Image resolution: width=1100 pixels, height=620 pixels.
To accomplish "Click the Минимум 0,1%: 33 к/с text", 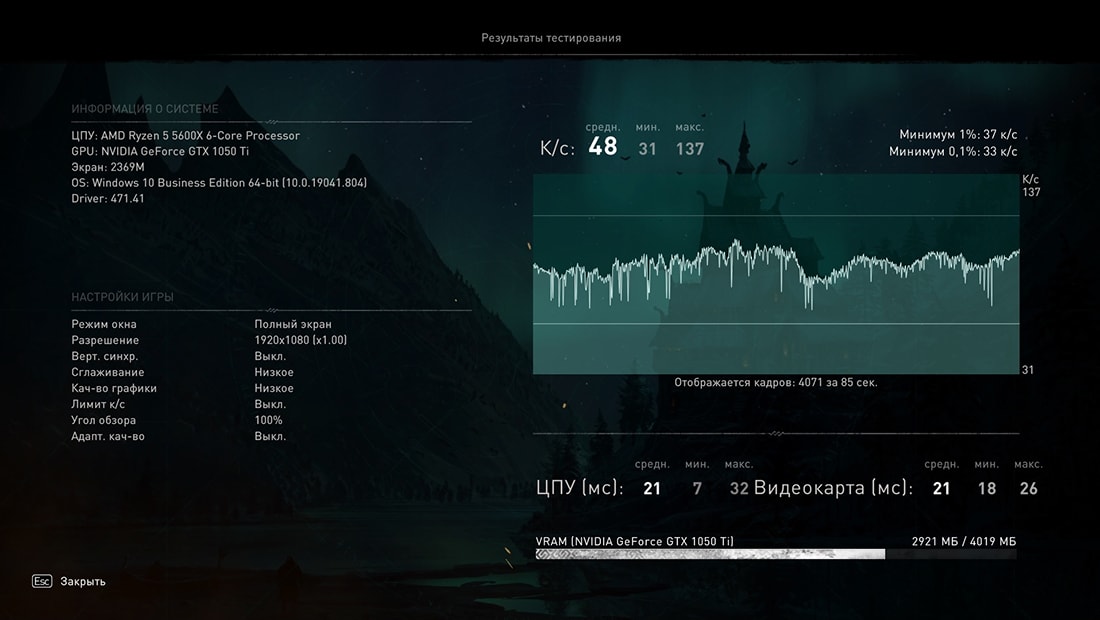I will [953, 151].
